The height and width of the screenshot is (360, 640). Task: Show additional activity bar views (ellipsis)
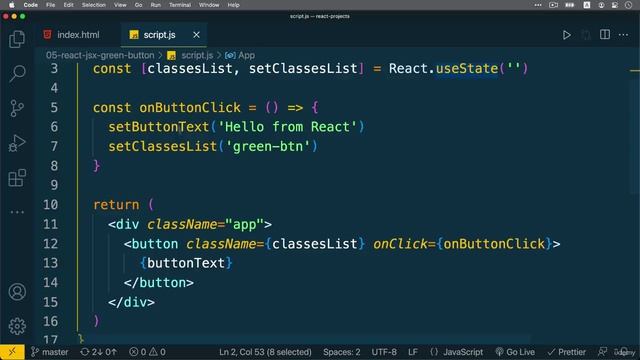tap(17, 212)
